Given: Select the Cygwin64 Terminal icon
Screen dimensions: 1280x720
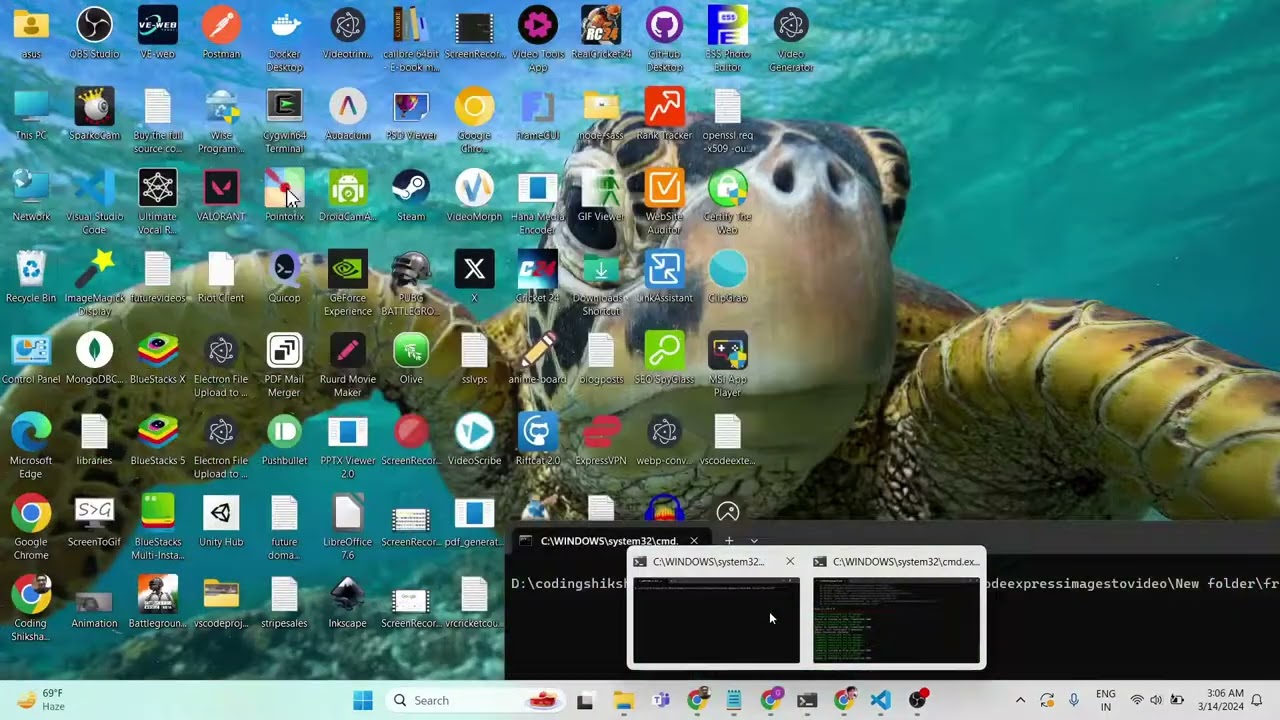Looking at the screenshot, I should point(284,120).
